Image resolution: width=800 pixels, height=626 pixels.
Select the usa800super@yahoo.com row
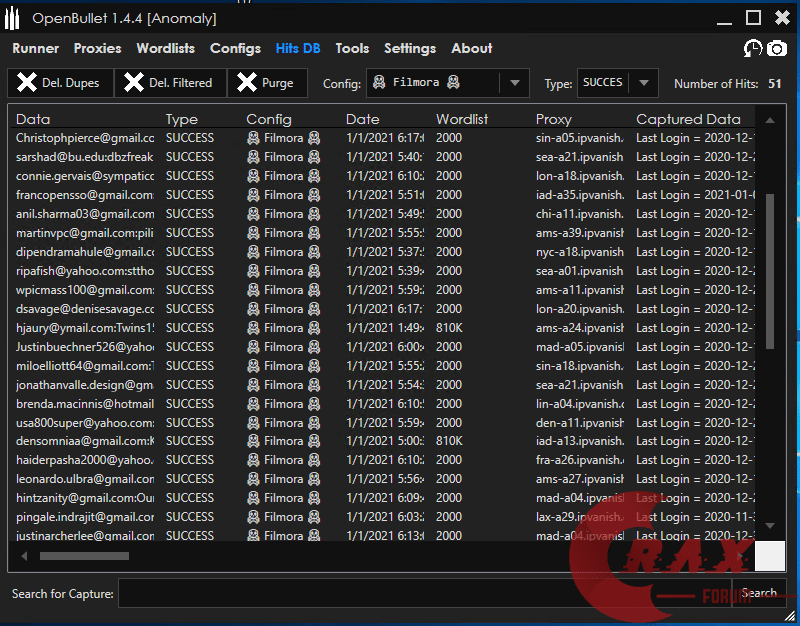[x=383, y=422]
